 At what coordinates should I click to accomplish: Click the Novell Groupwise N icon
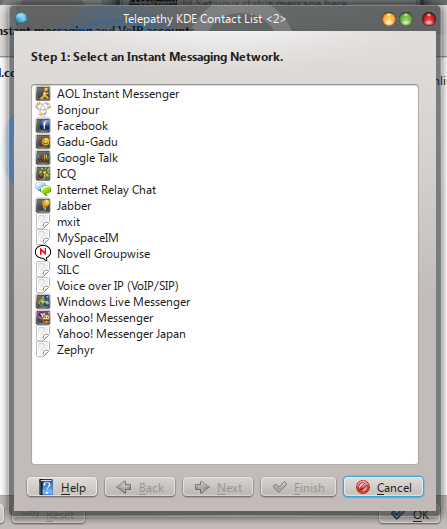[43, 253]
